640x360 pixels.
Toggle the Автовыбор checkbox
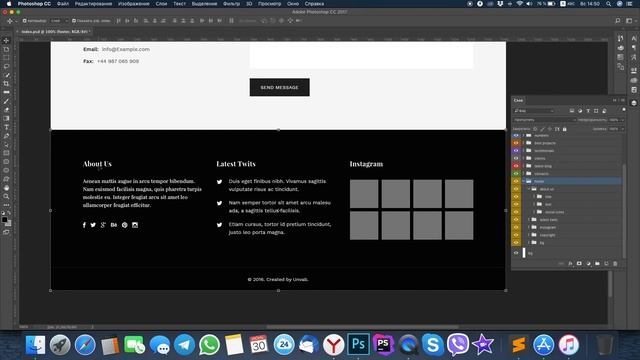coord(24,20)
